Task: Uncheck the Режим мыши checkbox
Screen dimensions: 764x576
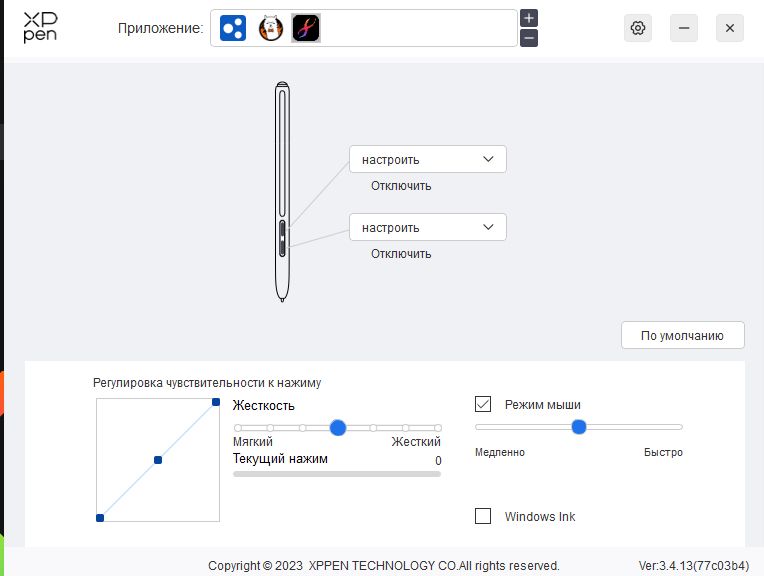Action: 483,404
